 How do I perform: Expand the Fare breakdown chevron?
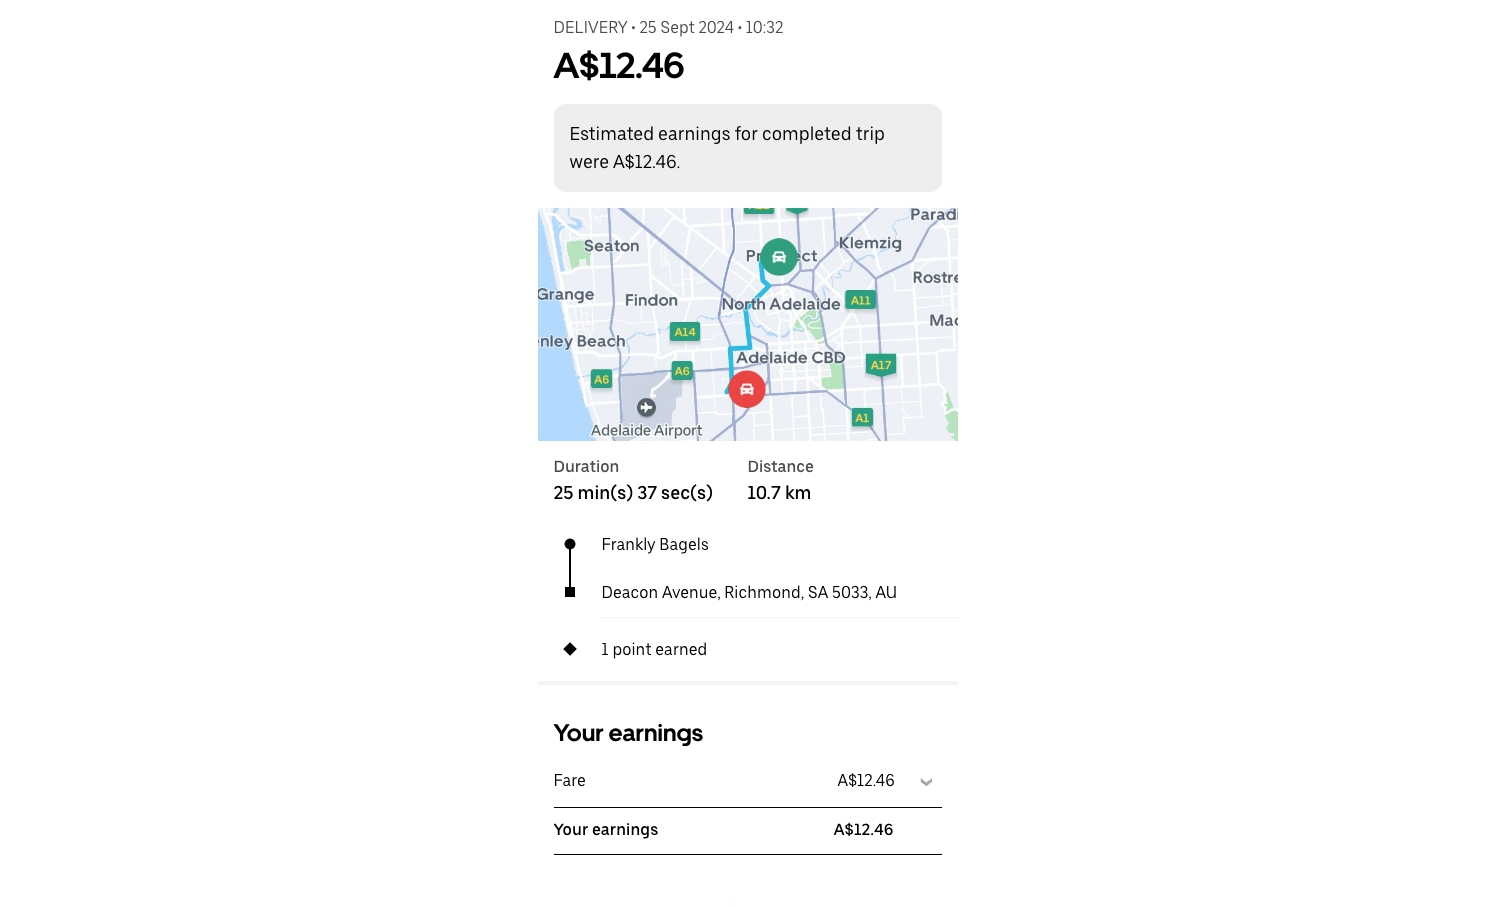(926, 782)
